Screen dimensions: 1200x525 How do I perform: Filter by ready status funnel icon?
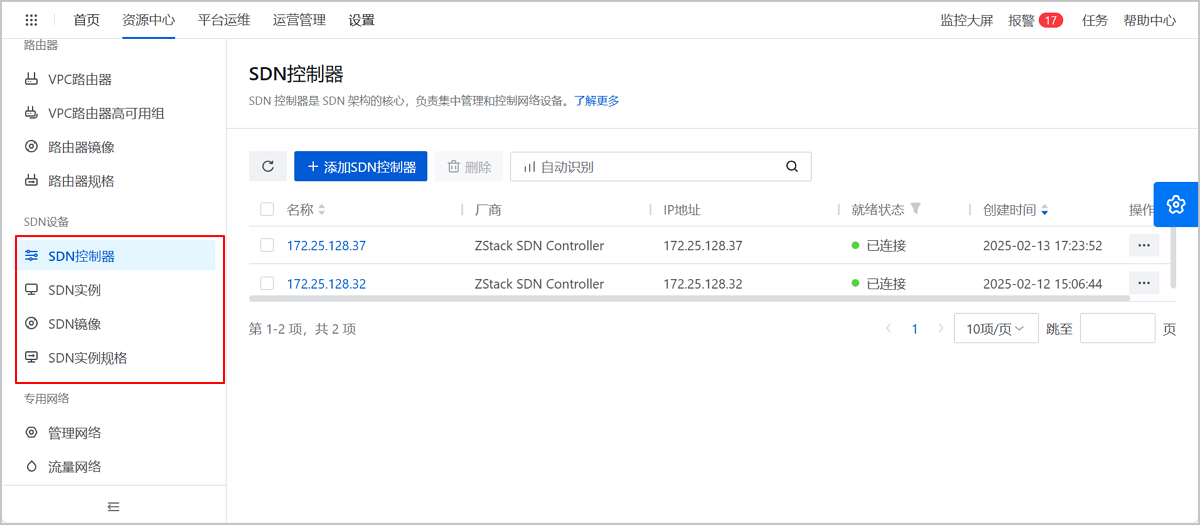coord(915,209)
